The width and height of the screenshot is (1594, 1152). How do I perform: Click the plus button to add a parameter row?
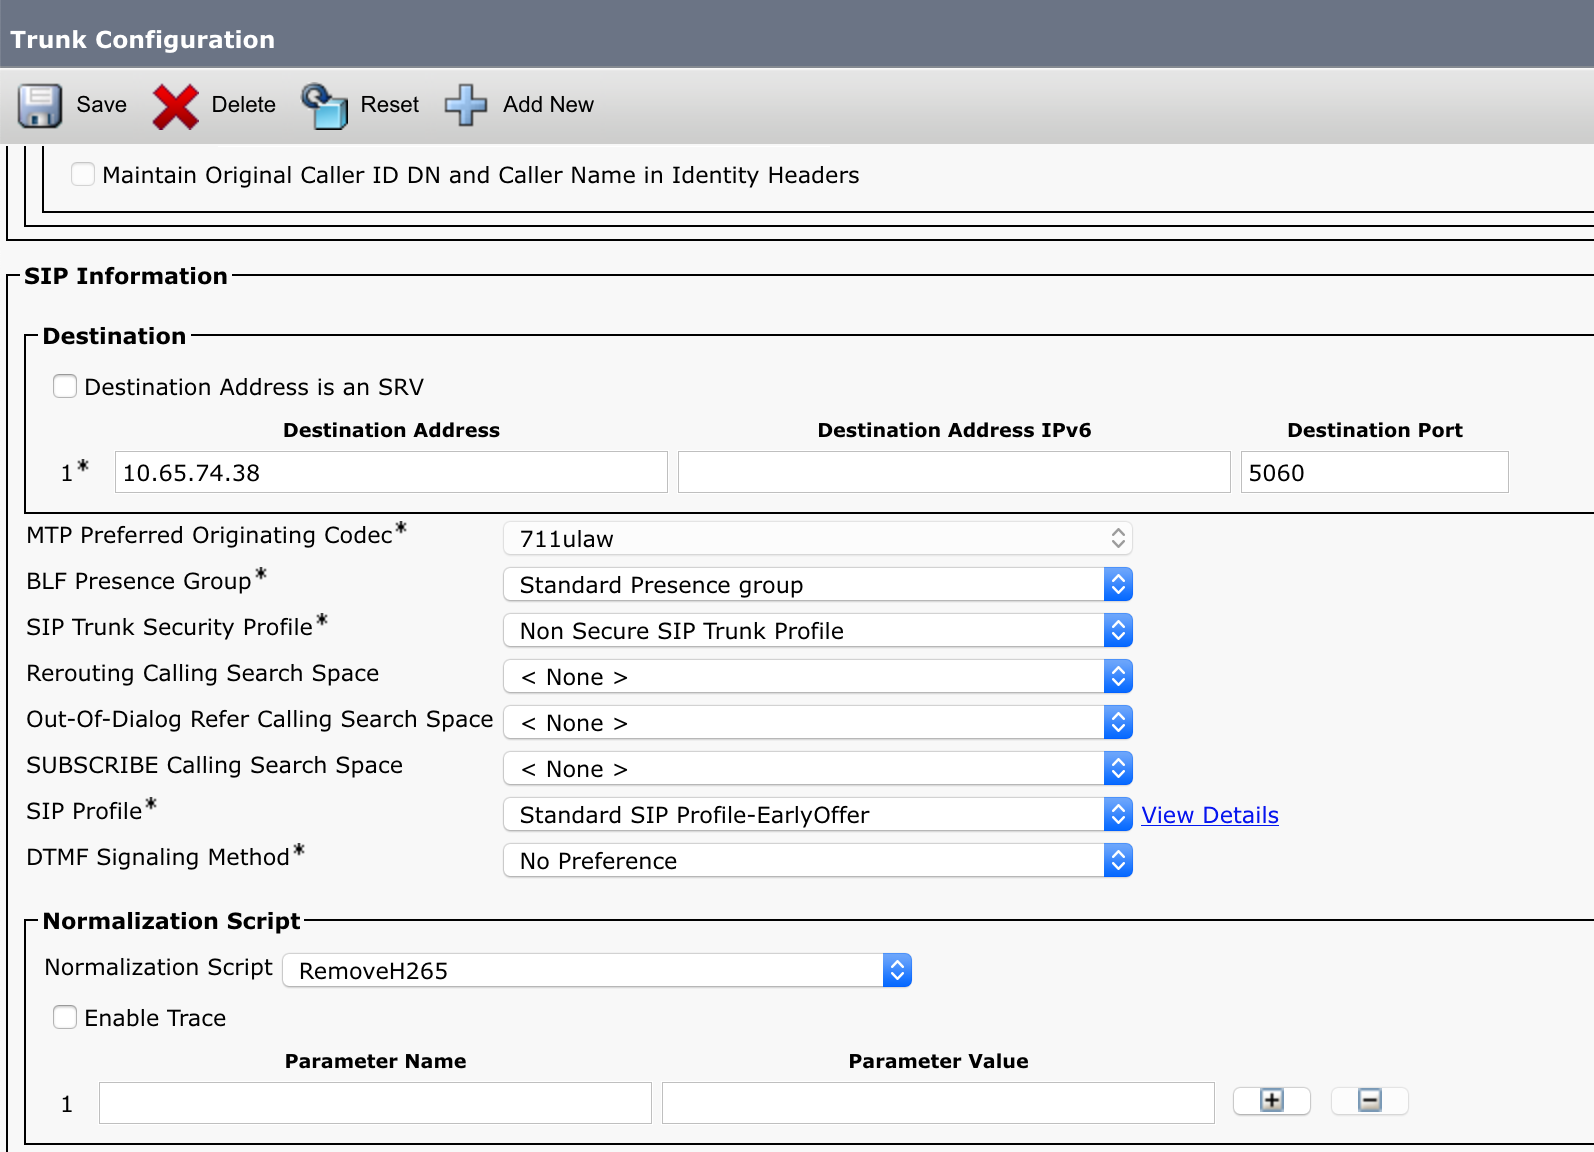tap(1272, 1100)
